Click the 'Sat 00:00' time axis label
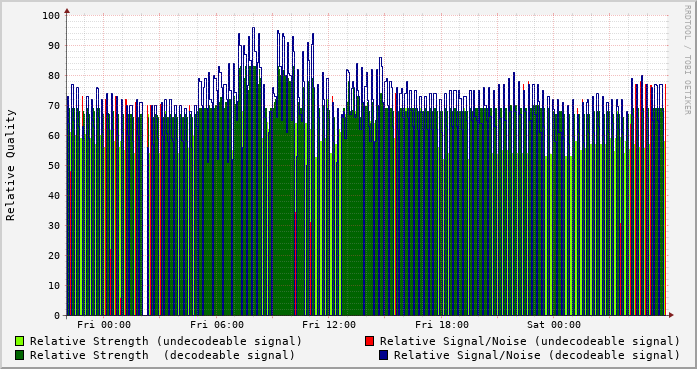Screen dimensions: 697x369 (x=554, y=325)
